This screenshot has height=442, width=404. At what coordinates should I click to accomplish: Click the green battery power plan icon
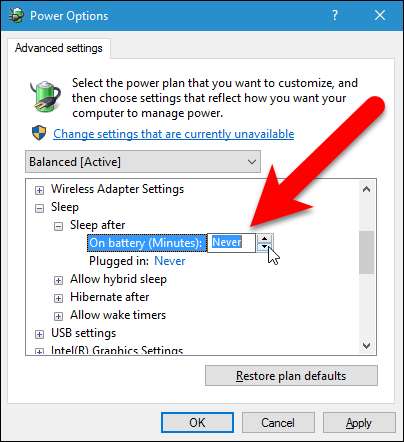[45, 96]
